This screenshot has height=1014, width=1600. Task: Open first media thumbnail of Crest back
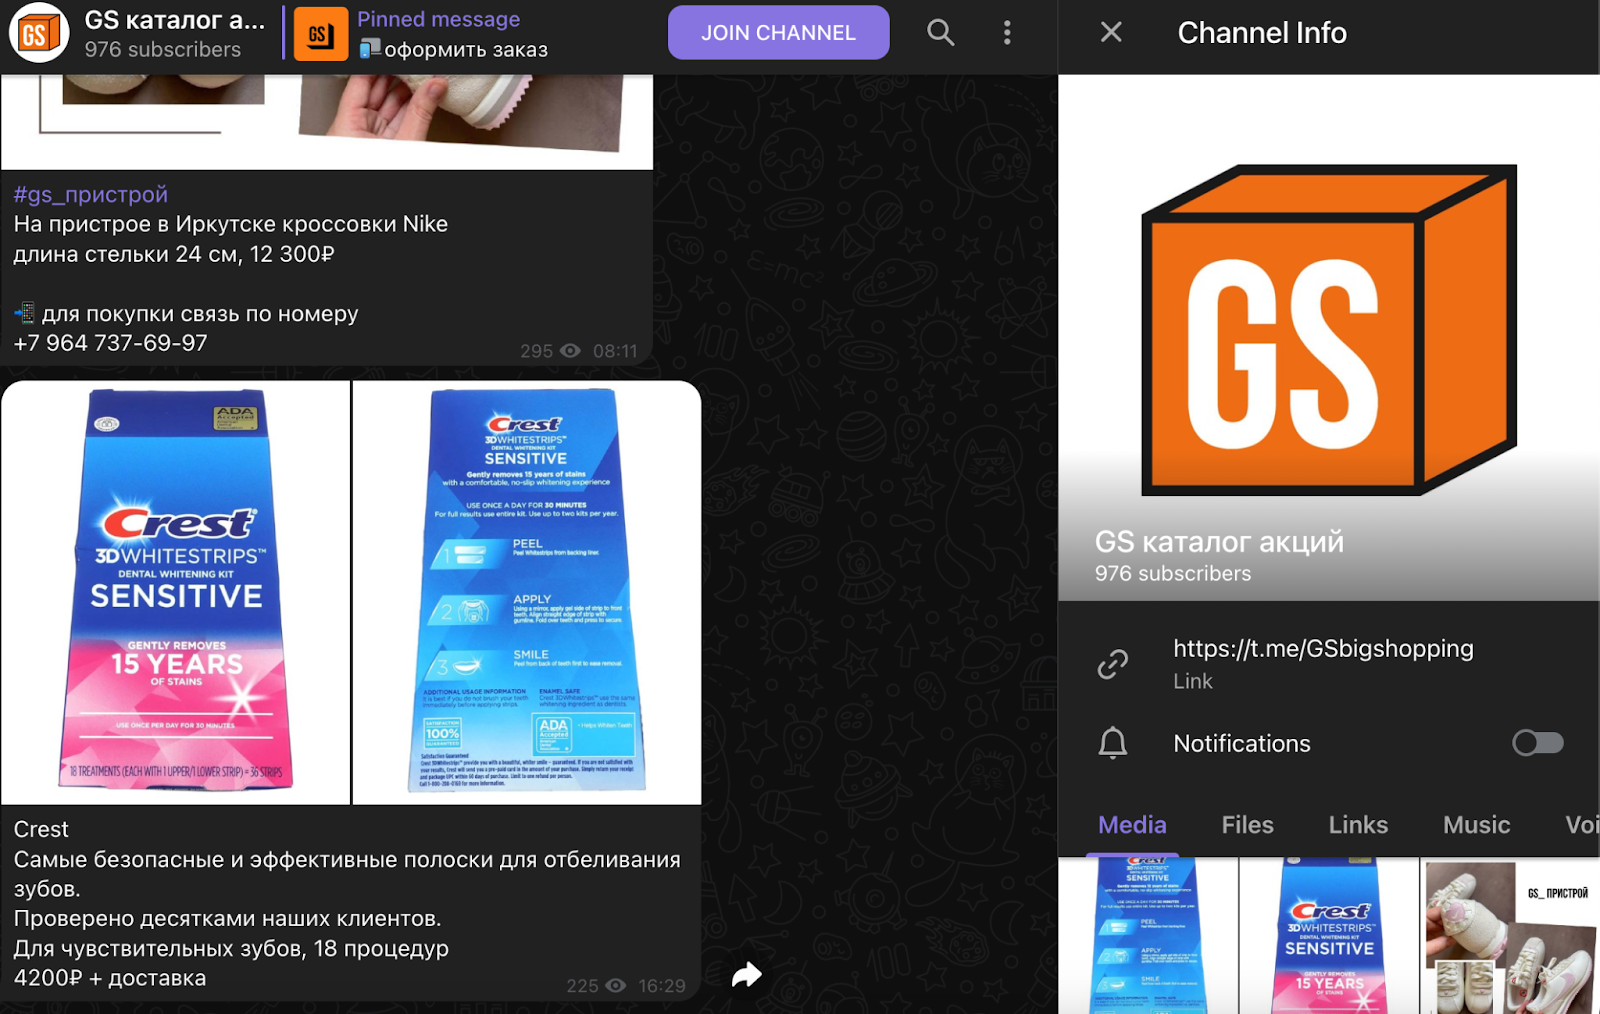coord(1148,935)
